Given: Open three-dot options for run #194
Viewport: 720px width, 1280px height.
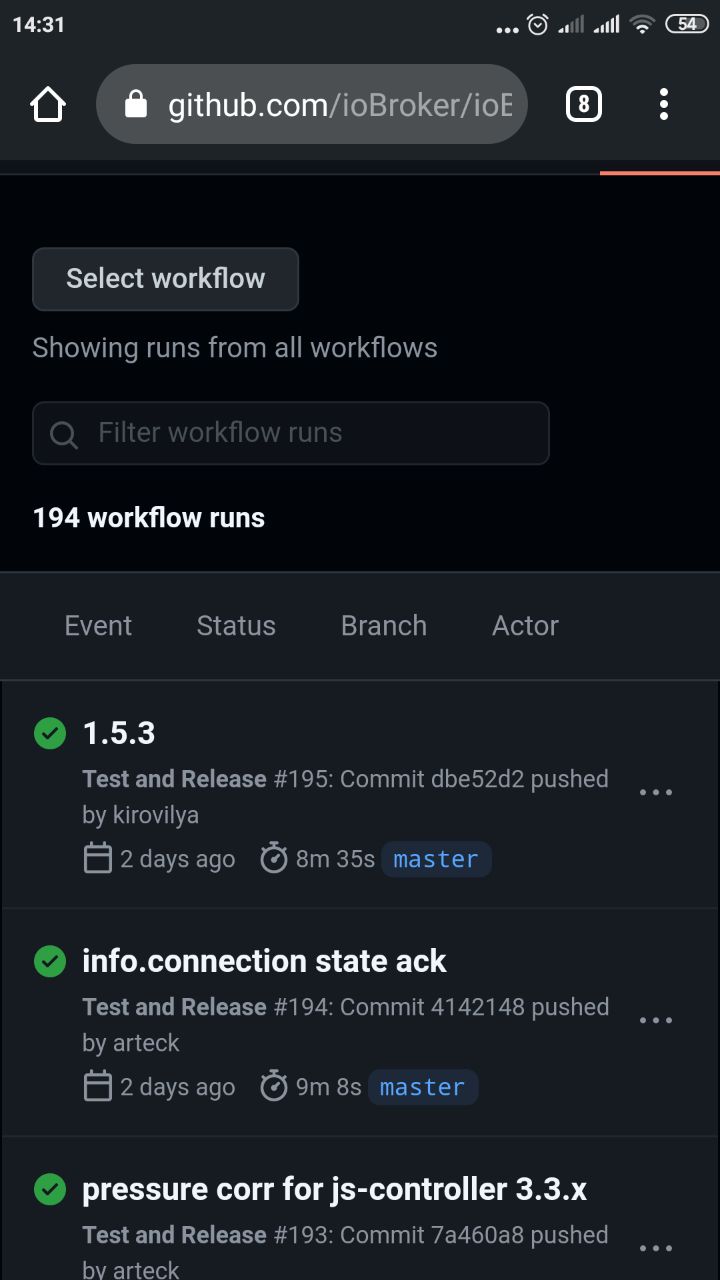Looking at the screenshot, I should coord(656,1020).
